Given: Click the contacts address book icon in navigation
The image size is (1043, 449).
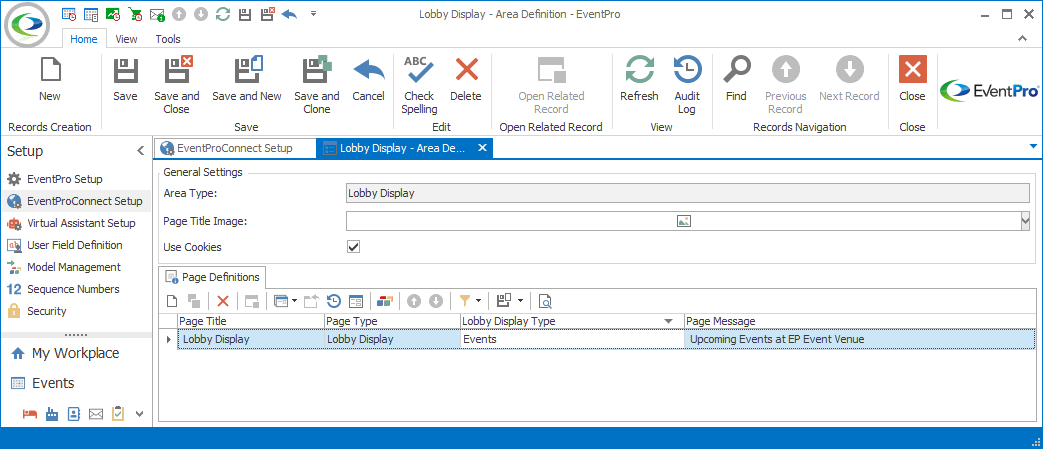Looking at the screenshot, I should click(74, 414).
